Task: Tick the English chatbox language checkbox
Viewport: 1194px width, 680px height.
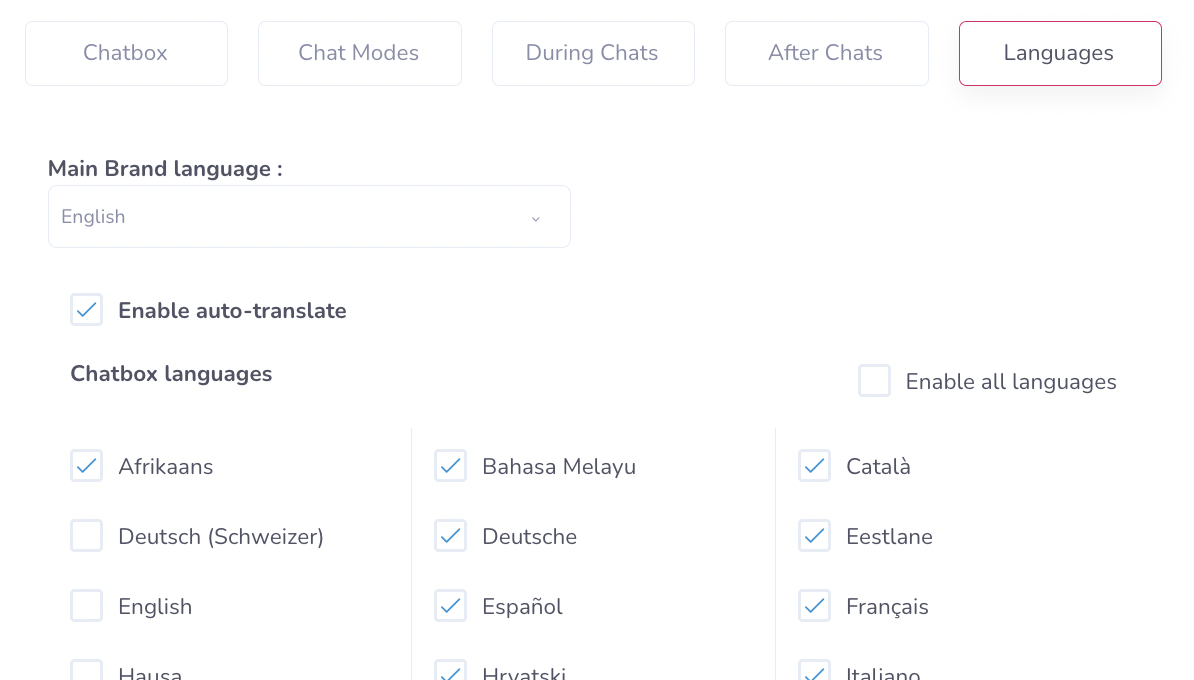Action: [x=87, y=606]
